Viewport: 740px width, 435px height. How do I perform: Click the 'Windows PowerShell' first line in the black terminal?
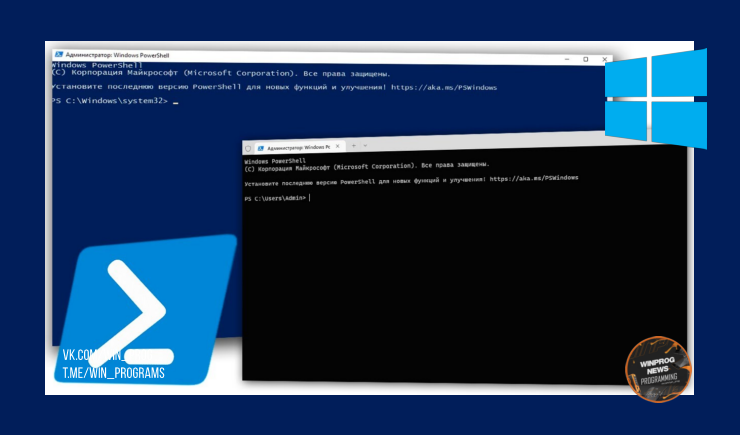[275, 161]
